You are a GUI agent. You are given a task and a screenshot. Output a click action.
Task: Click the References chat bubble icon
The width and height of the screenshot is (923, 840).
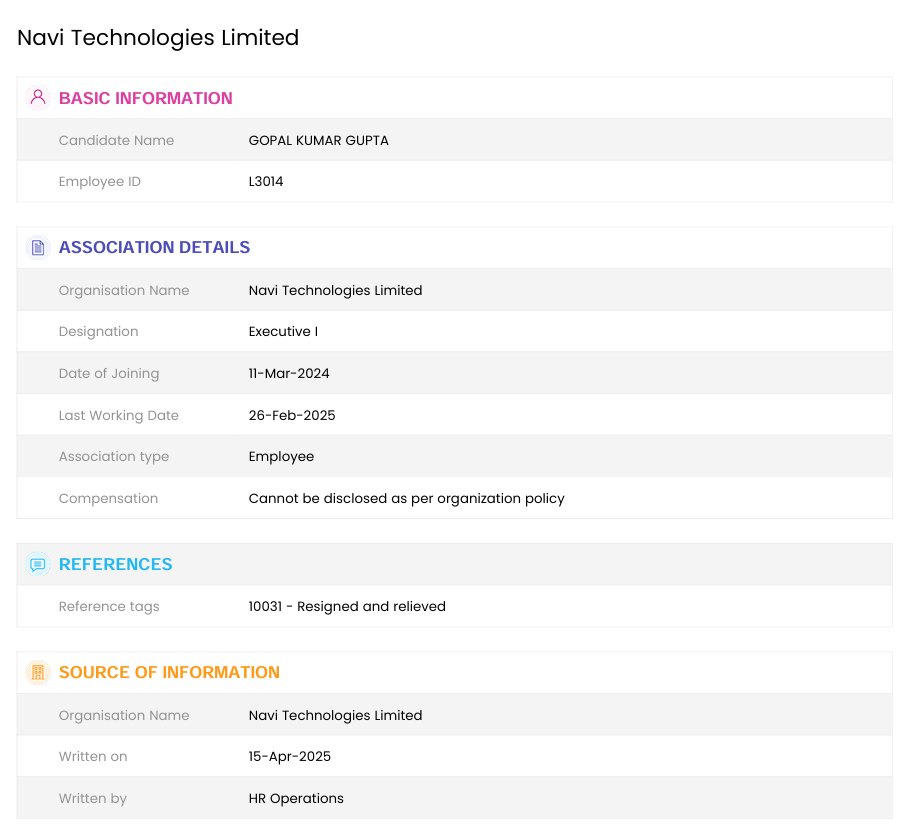[38, 565]
